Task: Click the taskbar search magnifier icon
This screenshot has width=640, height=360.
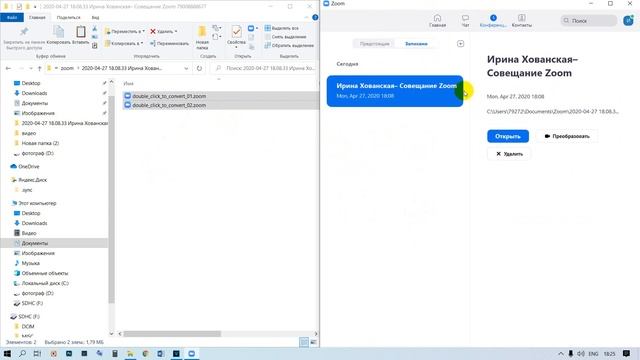Action: [22, 353]
